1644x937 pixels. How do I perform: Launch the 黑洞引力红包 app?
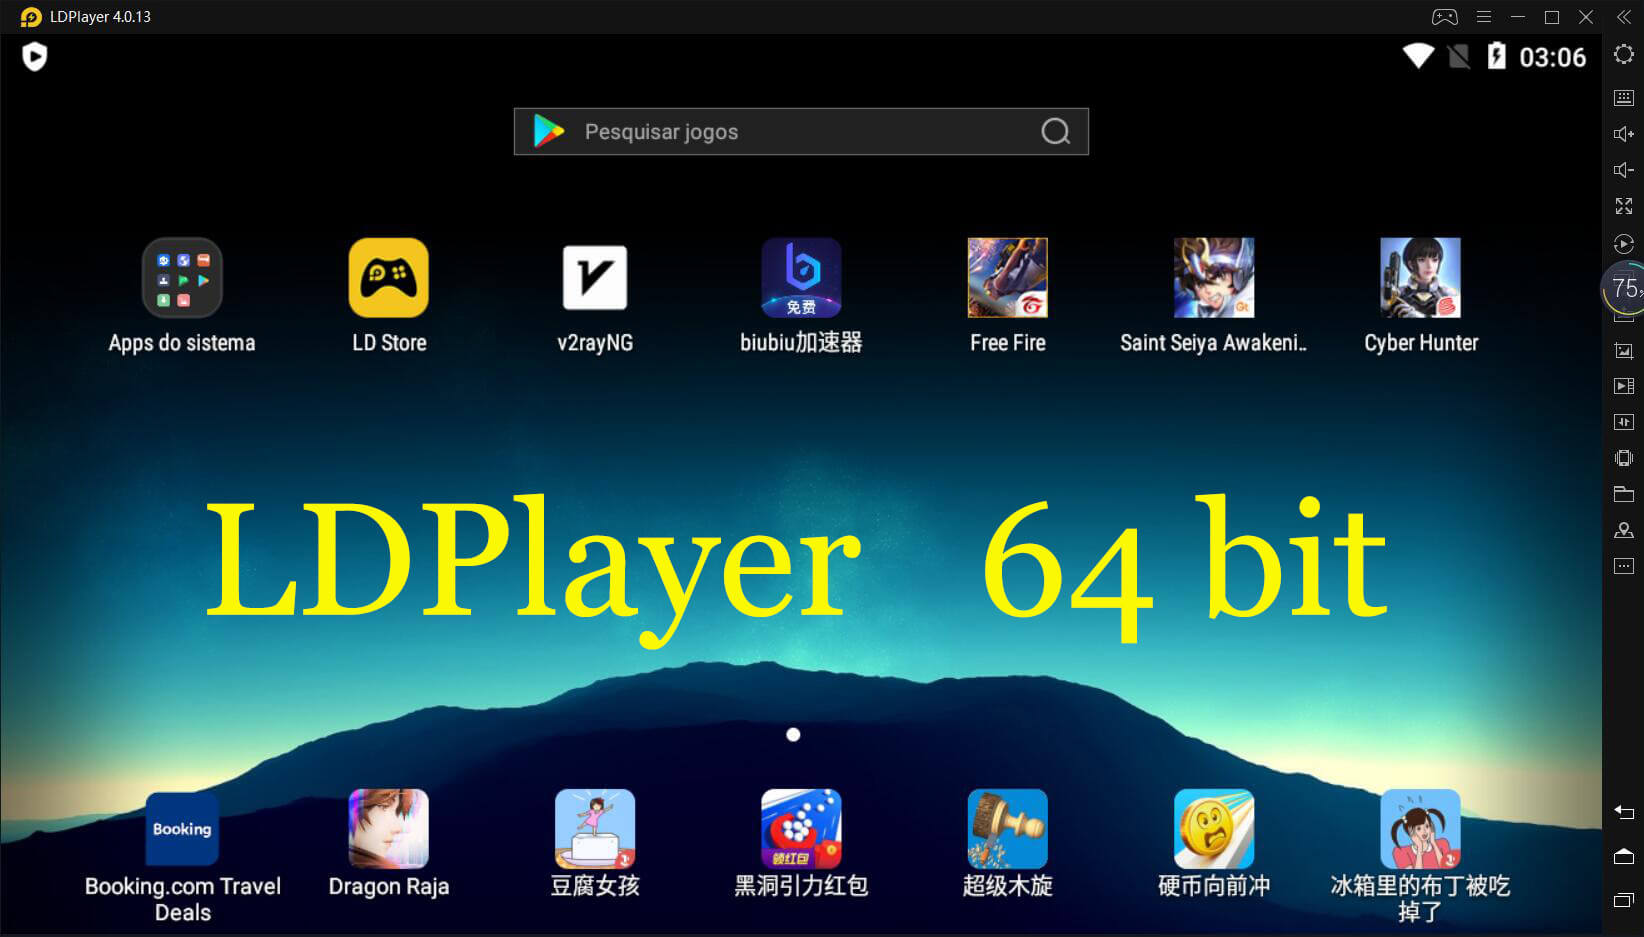click(801, 829)
